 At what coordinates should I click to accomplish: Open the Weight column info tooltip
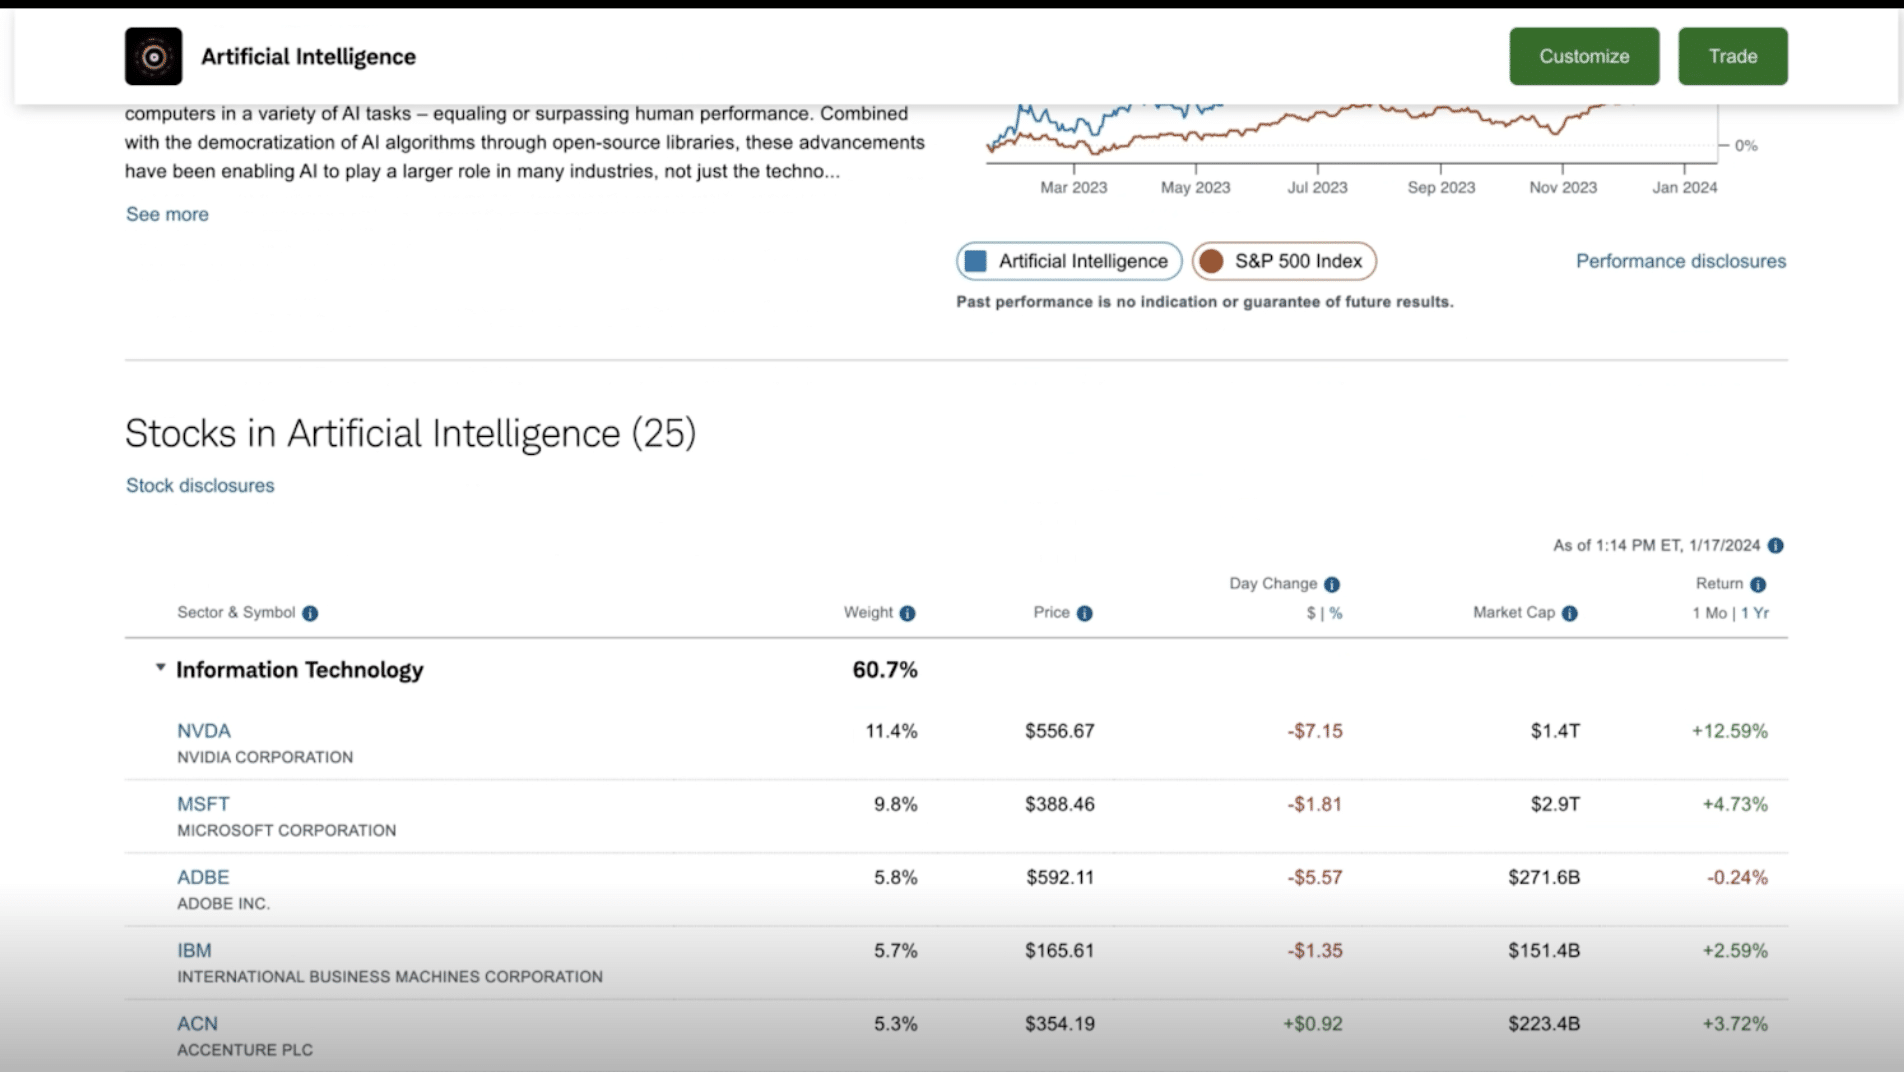pyautogui.click(x=907, y=613)
